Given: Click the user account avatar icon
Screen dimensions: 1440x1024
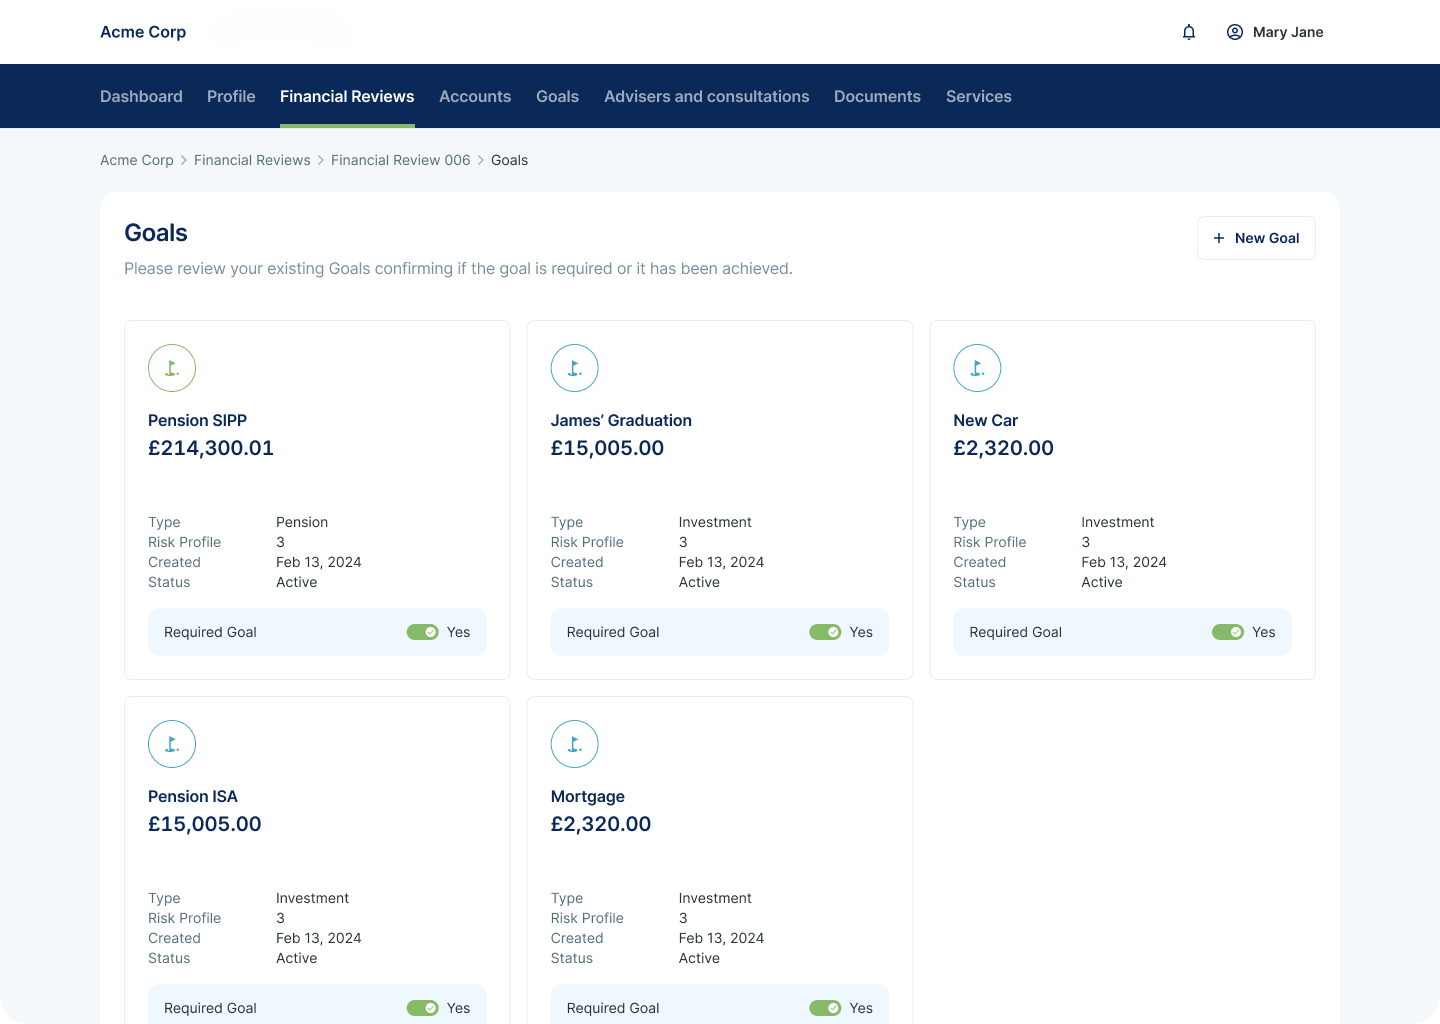Looking at the screenshot, I should [x=1235, y=32].
